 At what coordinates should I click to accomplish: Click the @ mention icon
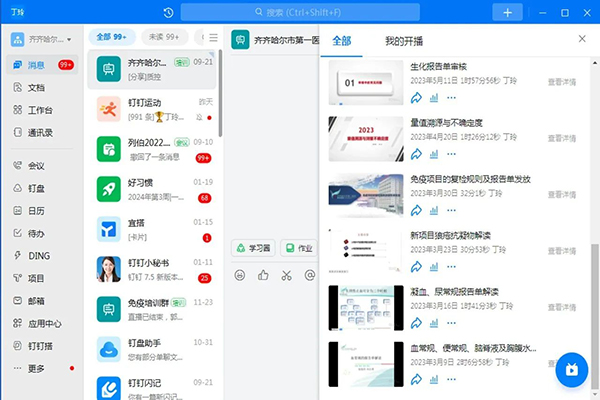point(310,275)
